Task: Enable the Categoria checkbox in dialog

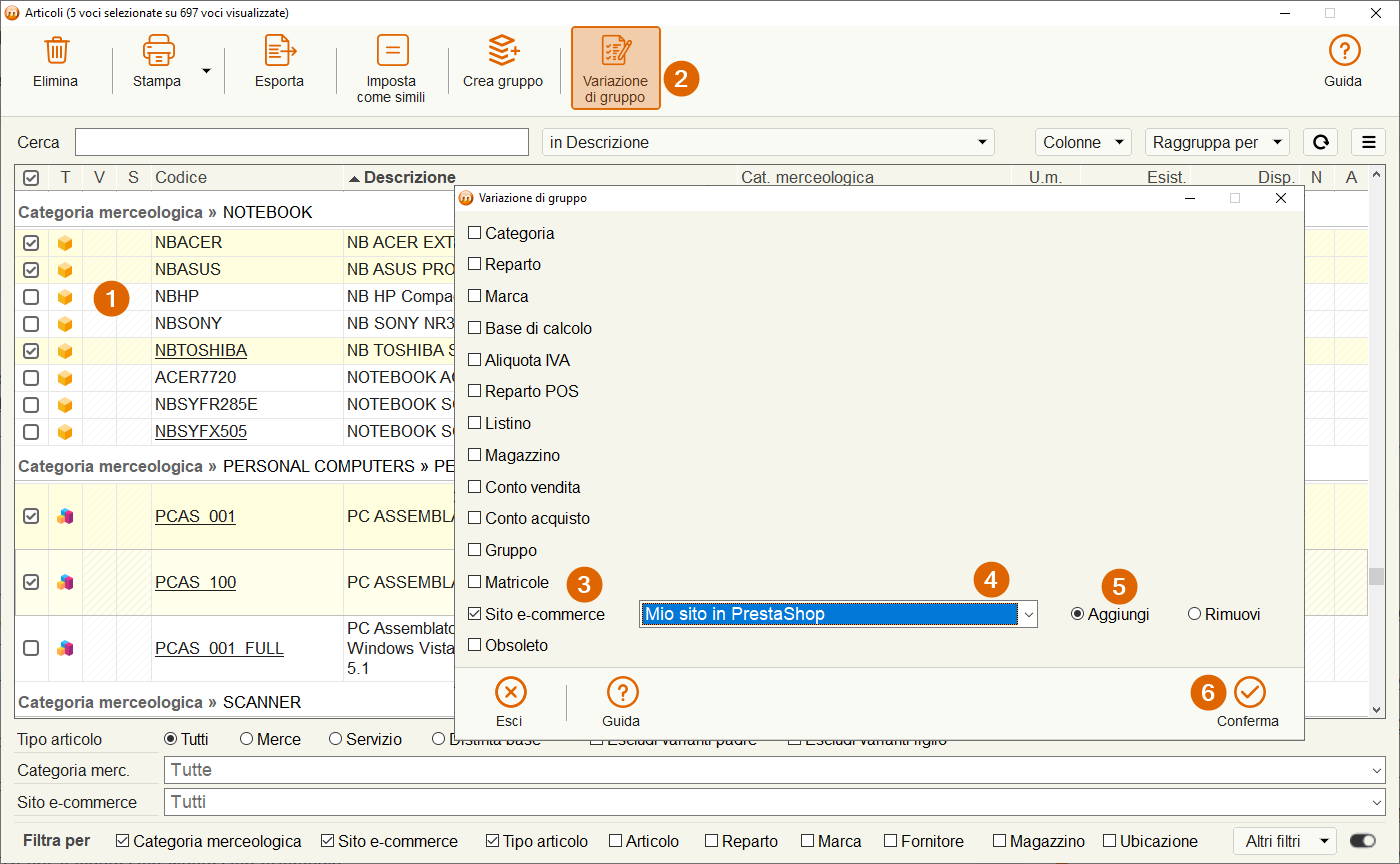Action: click(475, 233)
